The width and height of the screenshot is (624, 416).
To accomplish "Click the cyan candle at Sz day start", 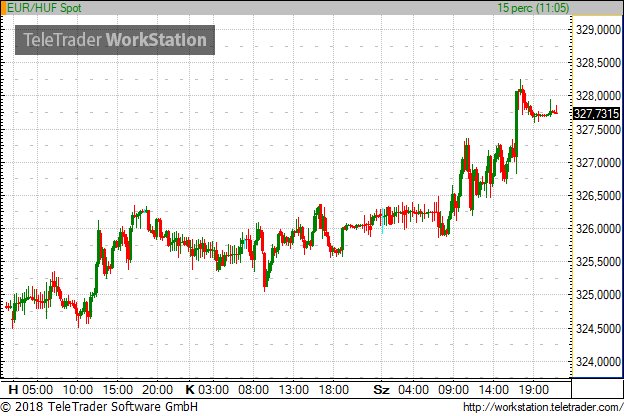I will tap(382, 221).
